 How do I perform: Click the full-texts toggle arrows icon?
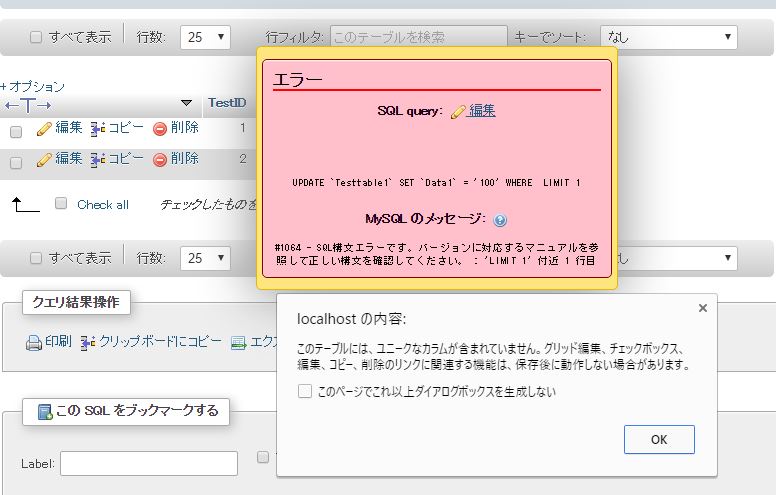pos(28,105)
